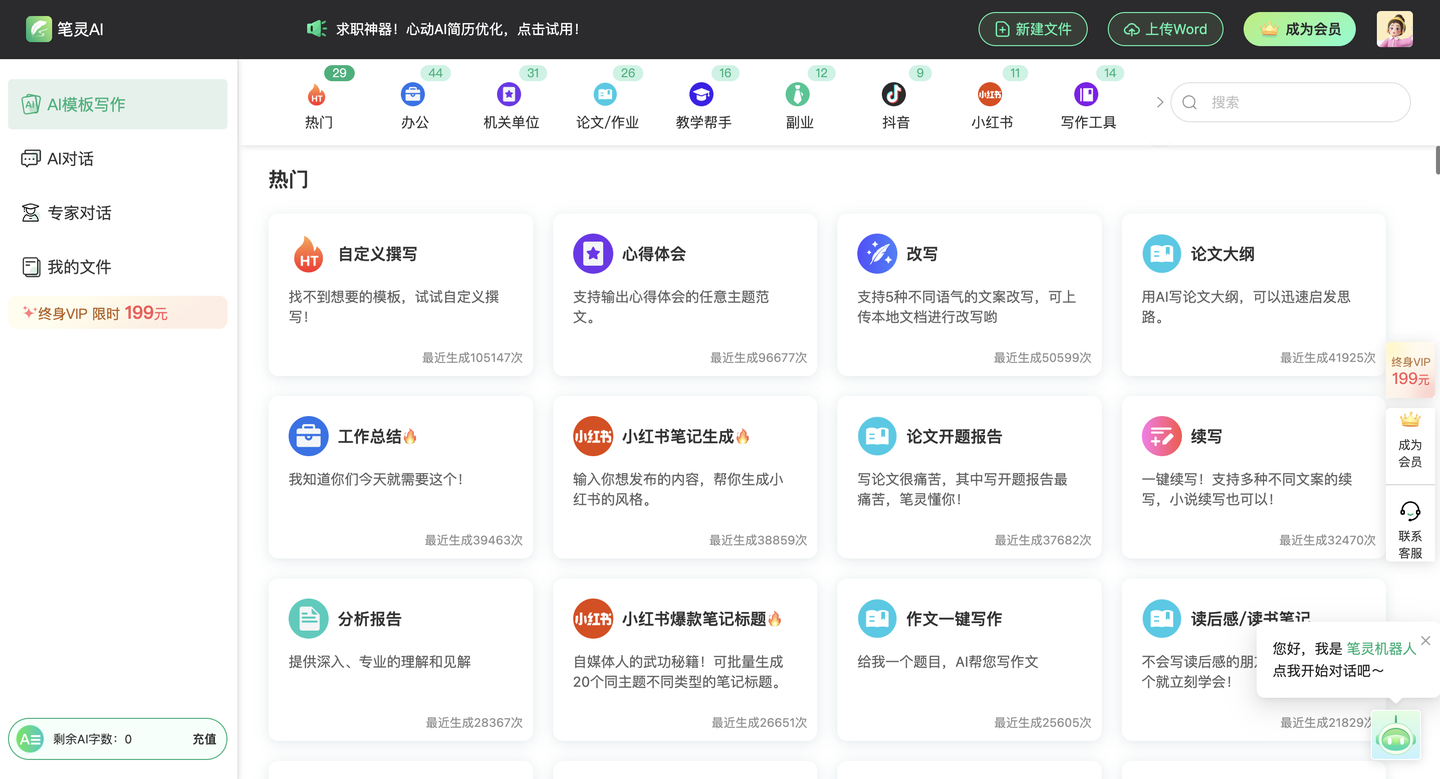Image resolution: width=1440 pixels, height=779 pixels.
Task: Select the 写作工具 category icon
Action: coord(1086,94)
